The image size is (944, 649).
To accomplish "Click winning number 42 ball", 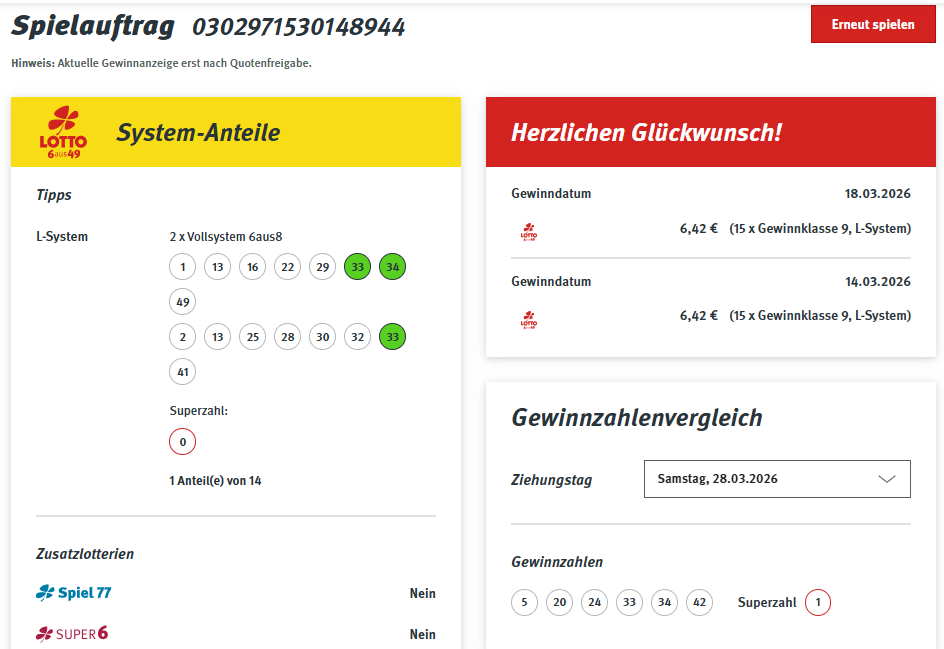I will pos(699,602).
